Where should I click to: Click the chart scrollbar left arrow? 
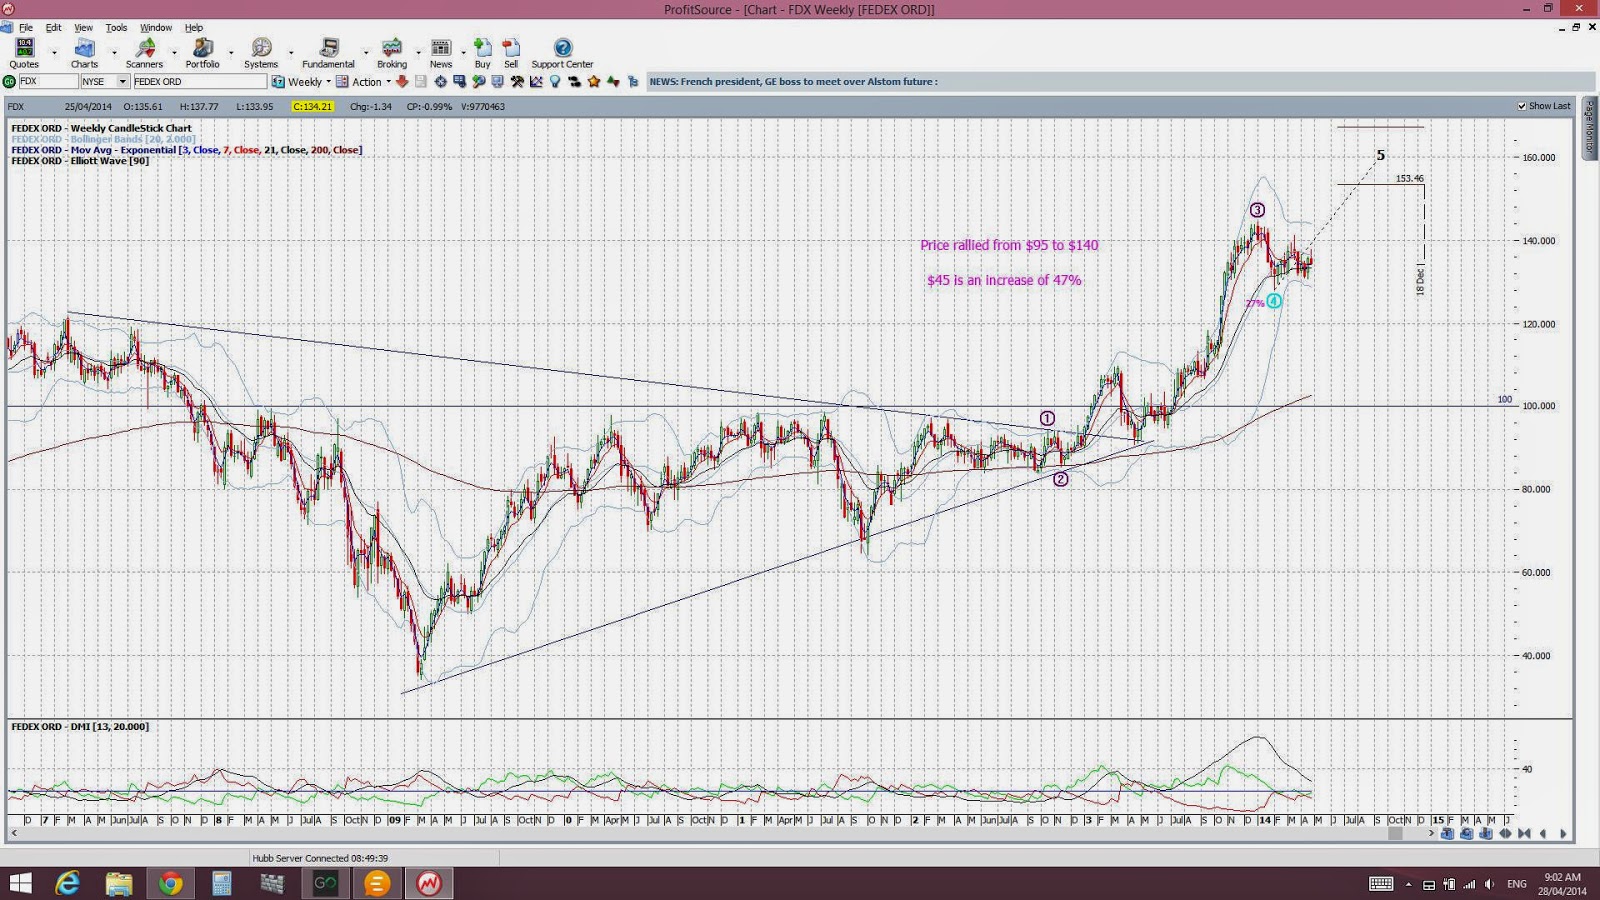(14, 833)
